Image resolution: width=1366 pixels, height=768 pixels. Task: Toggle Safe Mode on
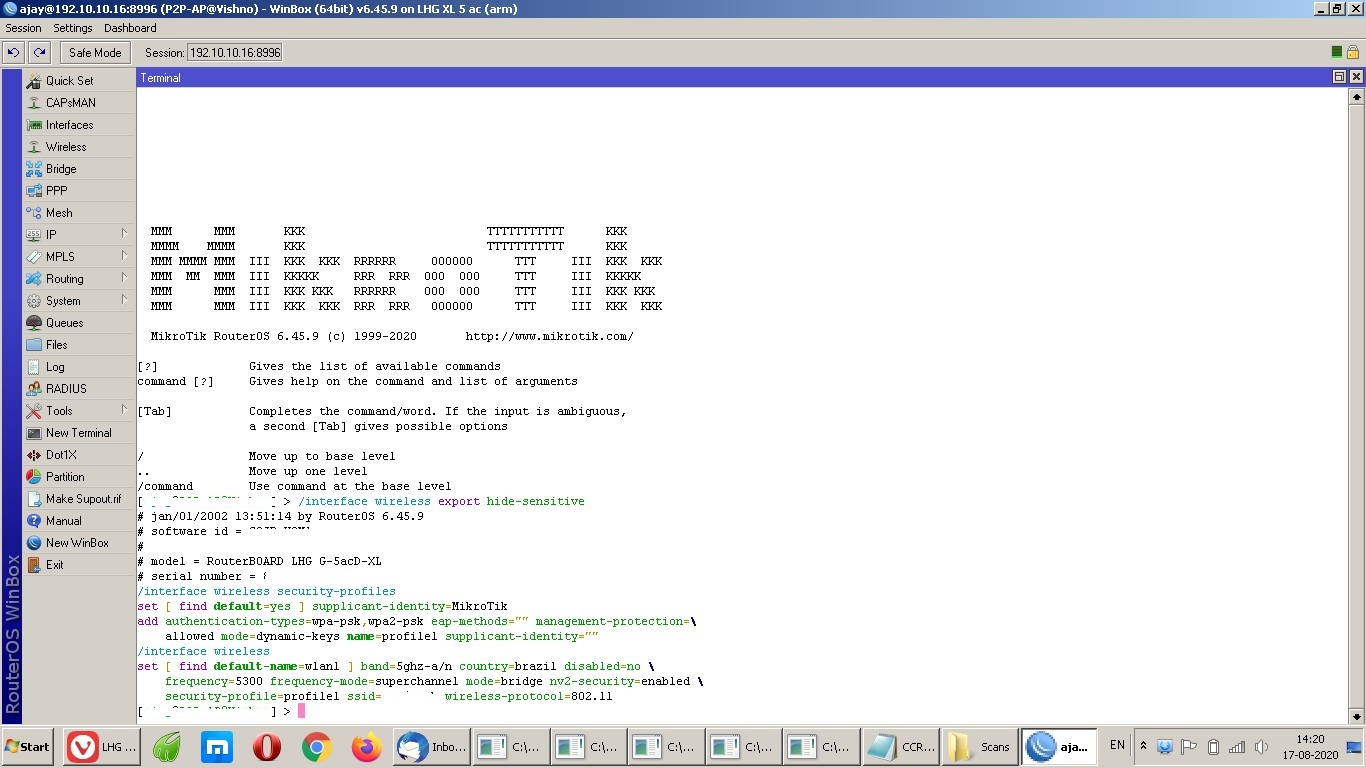95,52
